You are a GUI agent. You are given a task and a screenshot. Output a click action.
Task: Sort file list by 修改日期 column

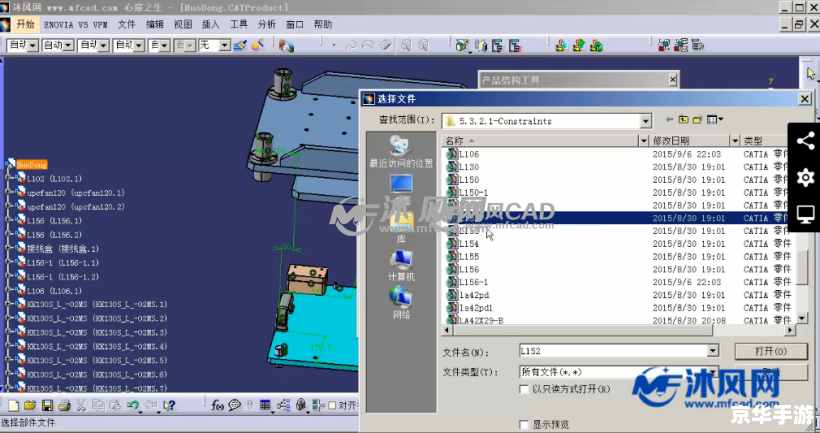(690, 141)
